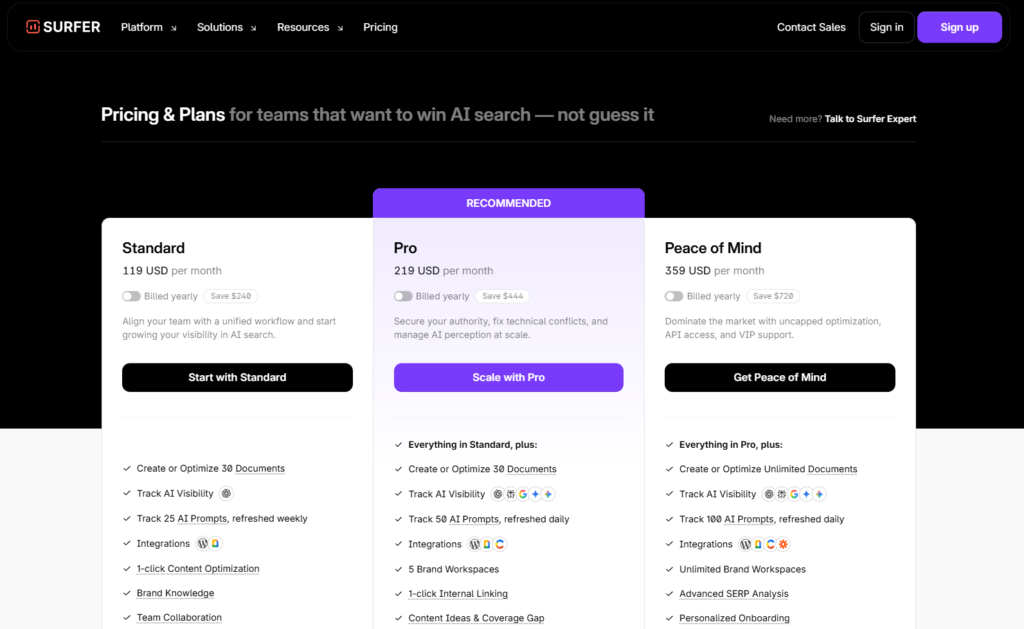Click the Google Docs icon in Standard integrations
The height and width of the screenshot is (629, 1024).
(215, 544)
